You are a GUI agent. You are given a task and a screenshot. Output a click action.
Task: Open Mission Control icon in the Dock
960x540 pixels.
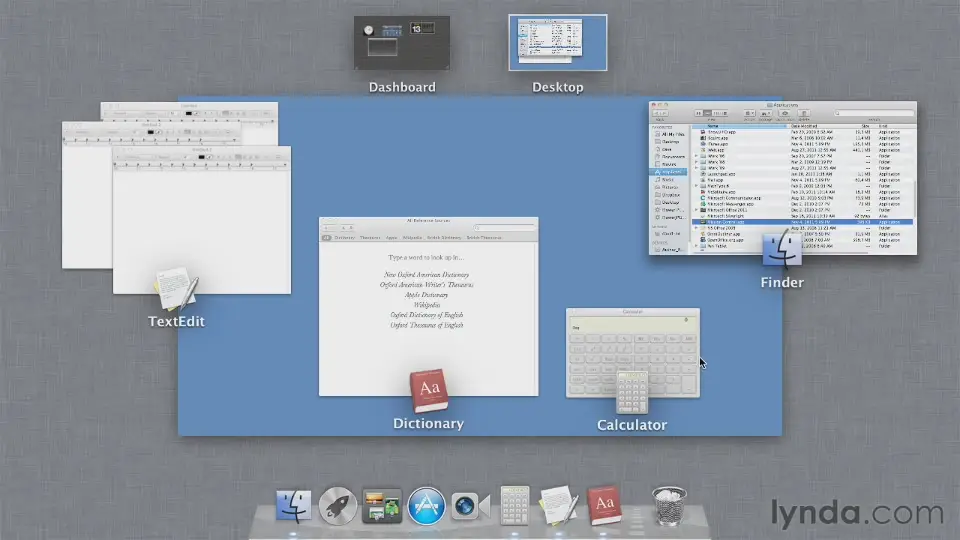point(381,506)
